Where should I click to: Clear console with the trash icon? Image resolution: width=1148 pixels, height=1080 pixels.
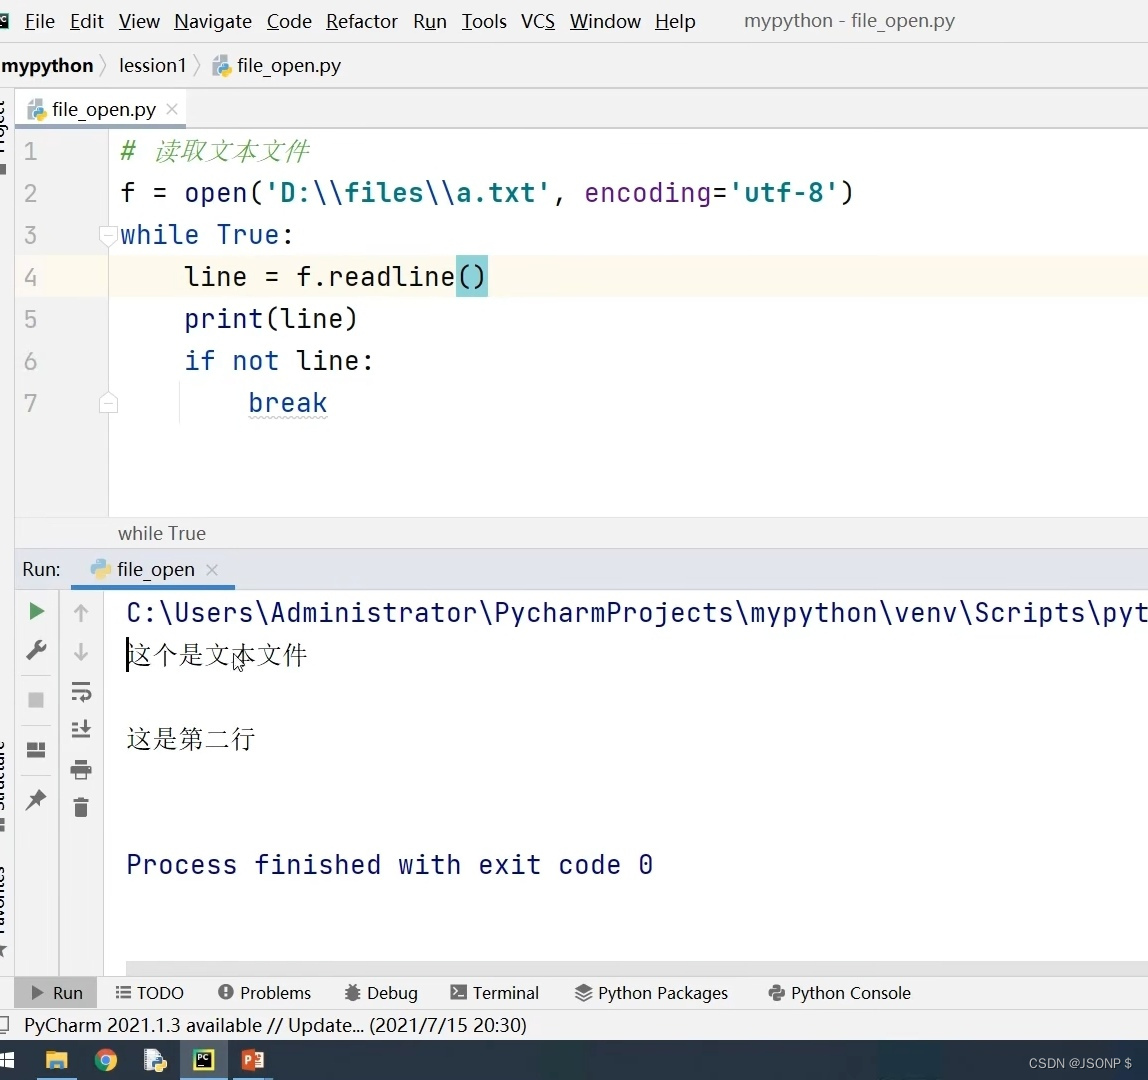click(81, 807)
